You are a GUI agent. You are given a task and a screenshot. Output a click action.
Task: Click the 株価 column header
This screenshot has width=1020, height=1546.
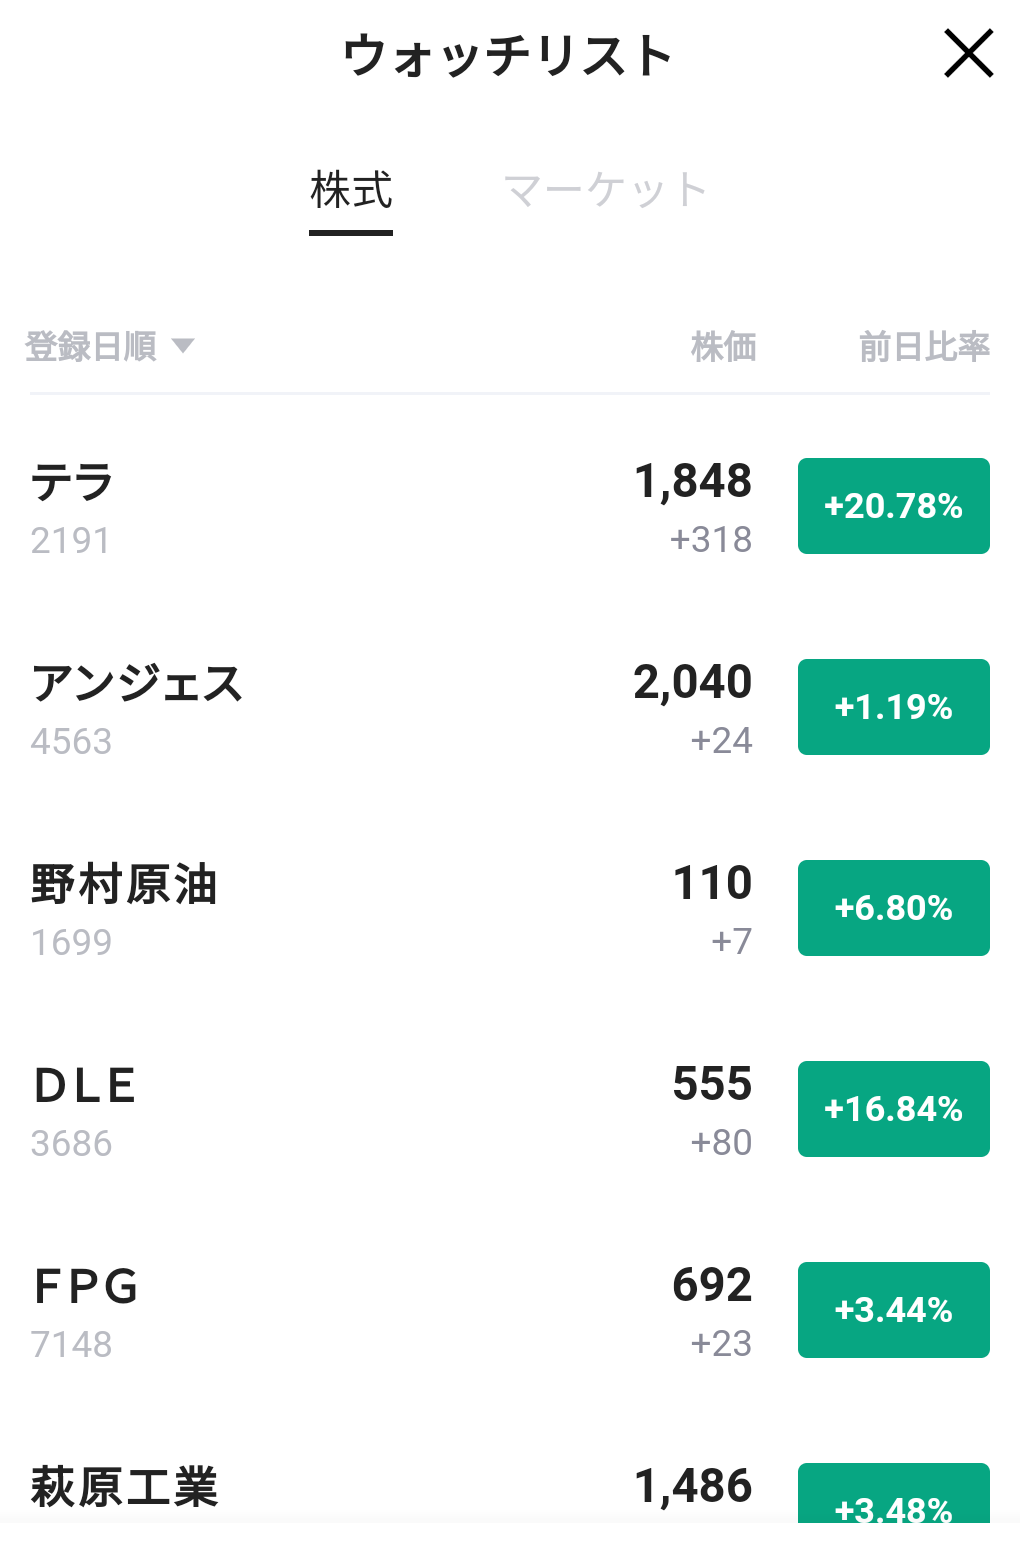pos(723,347)
